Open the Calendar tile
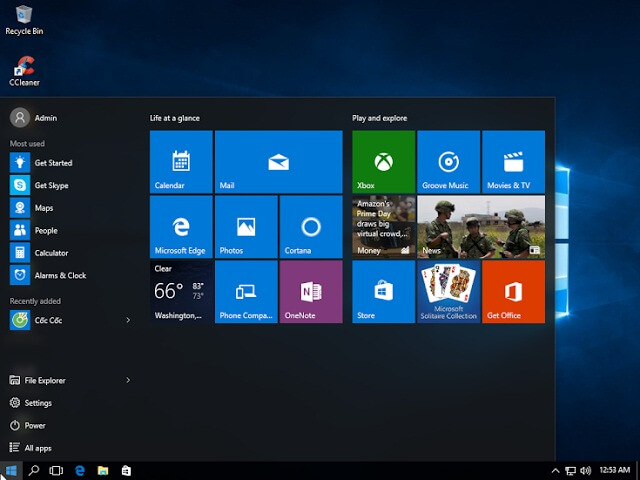This screenshot has width=640, height=480. [181, 162]
